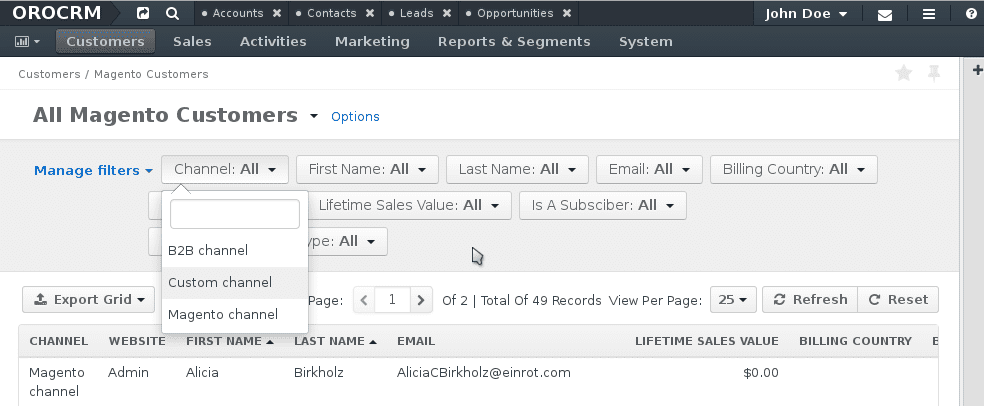Screen dimensions: 984x406
Task: Go to next page arrow
Action: coord(422,300)
